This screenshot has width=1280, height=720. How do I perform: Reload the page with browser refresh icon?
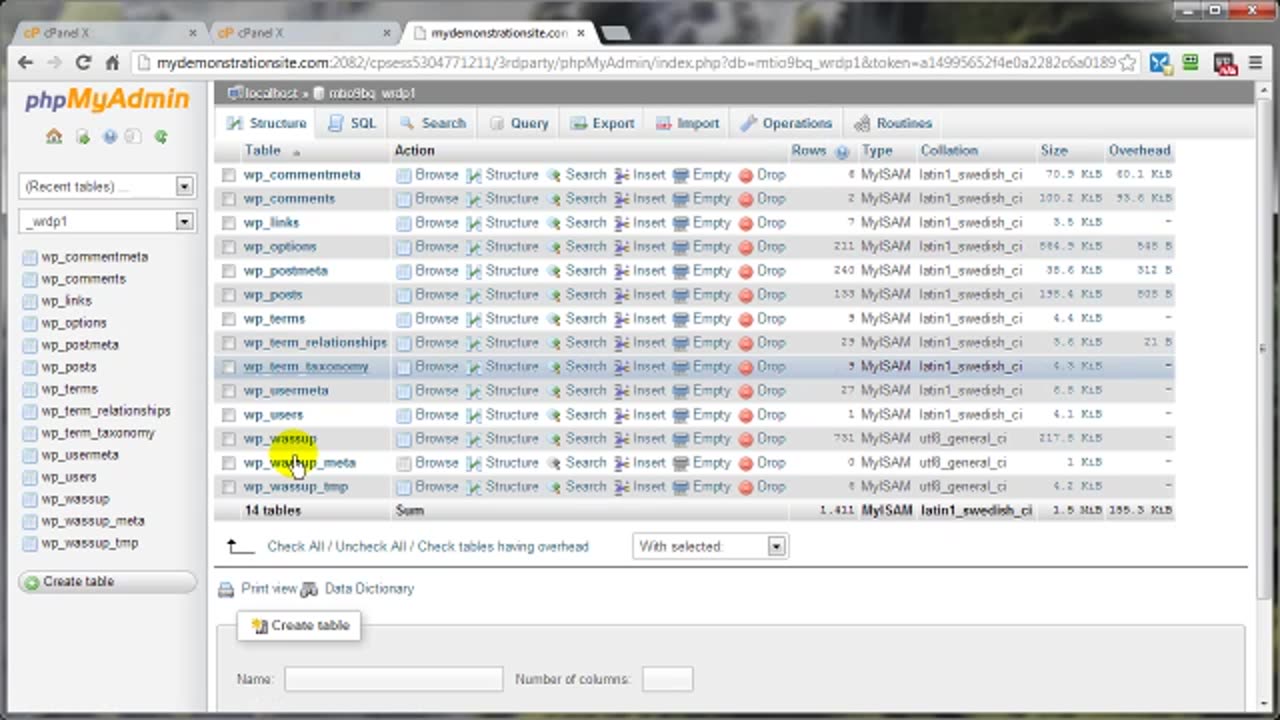click(x=84, y=62)
